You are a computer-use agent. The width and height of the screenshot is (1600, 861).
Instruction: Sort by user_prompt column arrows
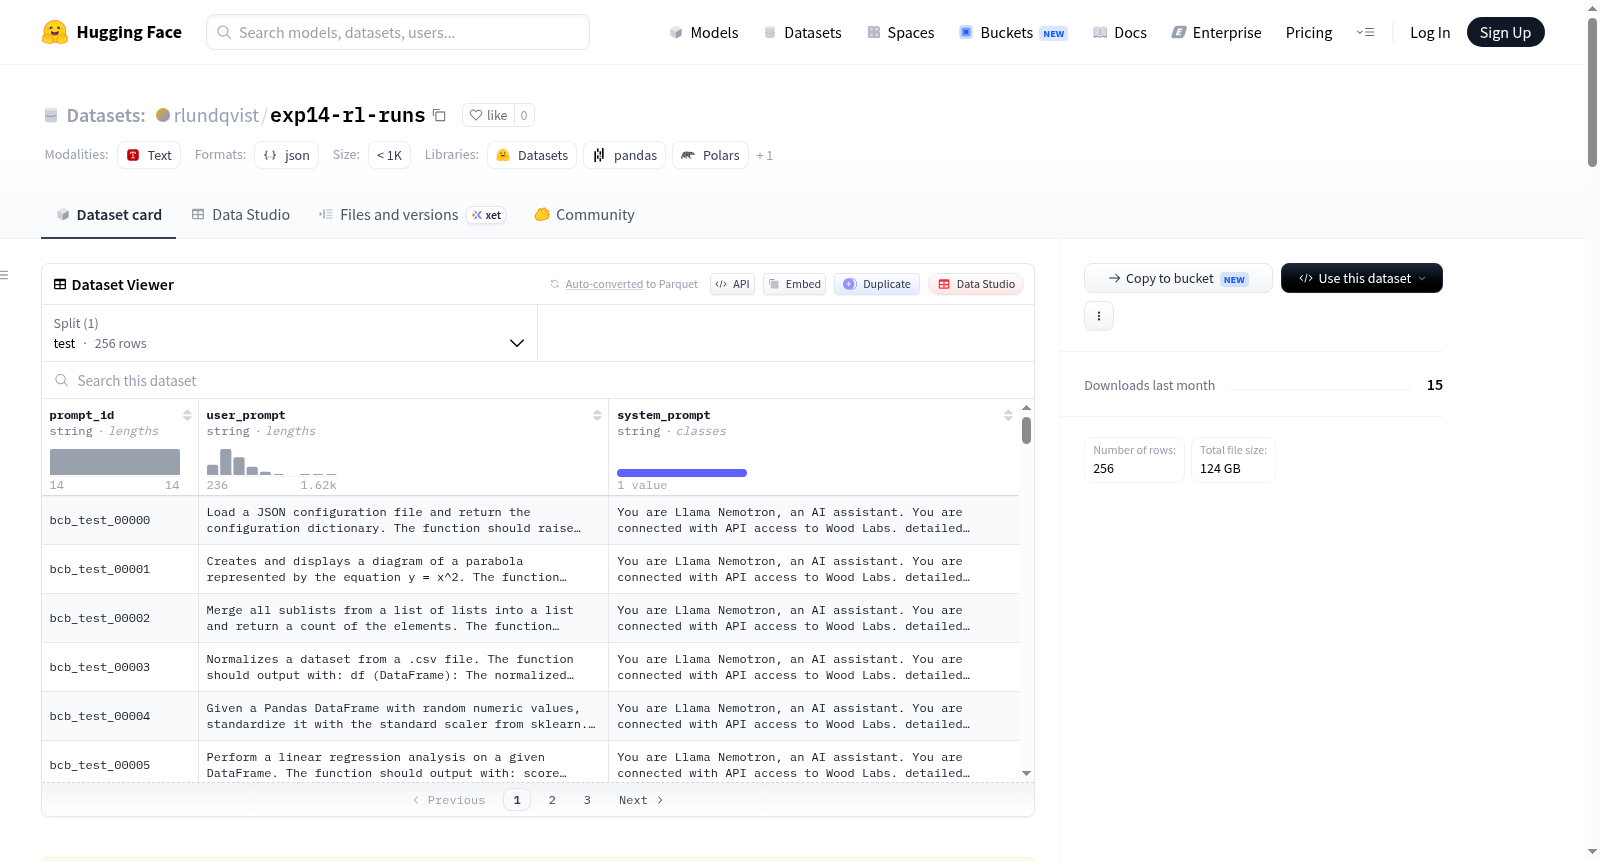point(597,415)
